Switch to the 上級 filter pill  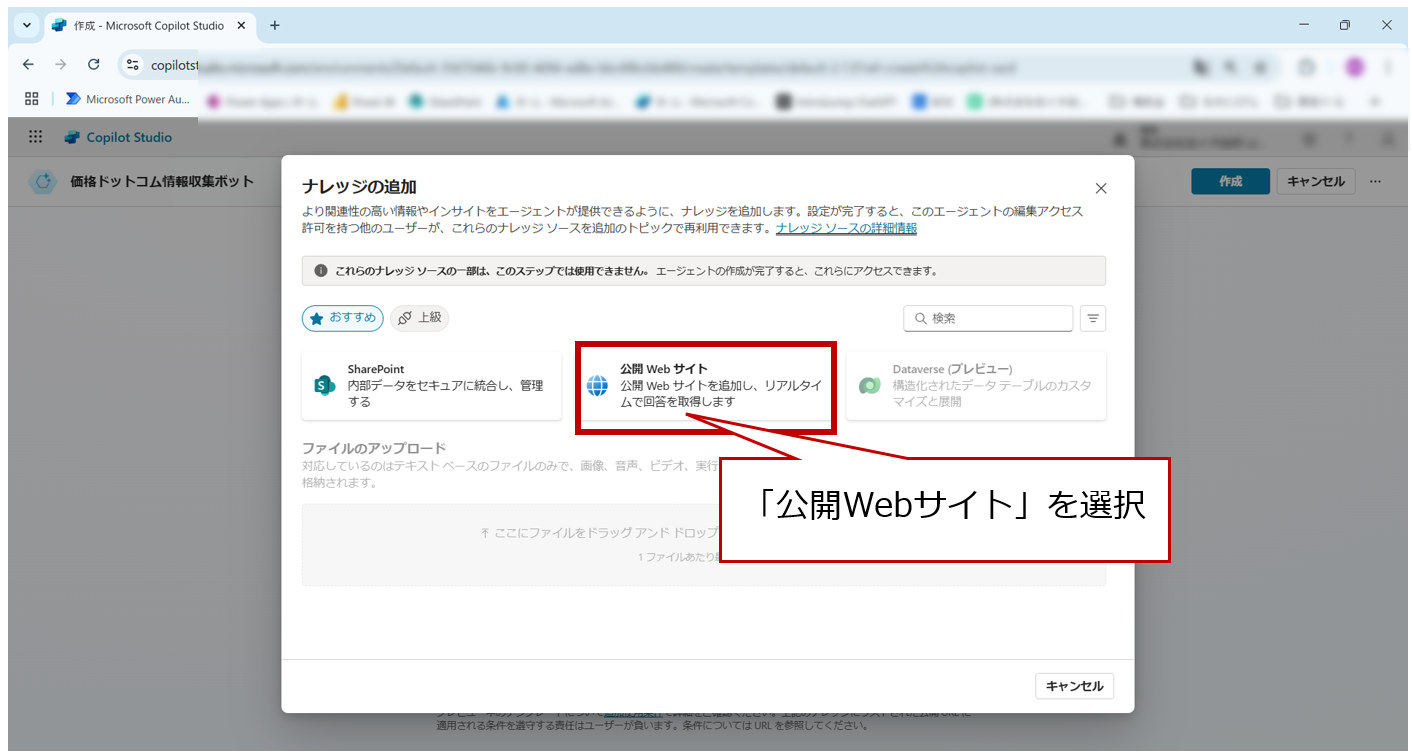pos(419,318)
